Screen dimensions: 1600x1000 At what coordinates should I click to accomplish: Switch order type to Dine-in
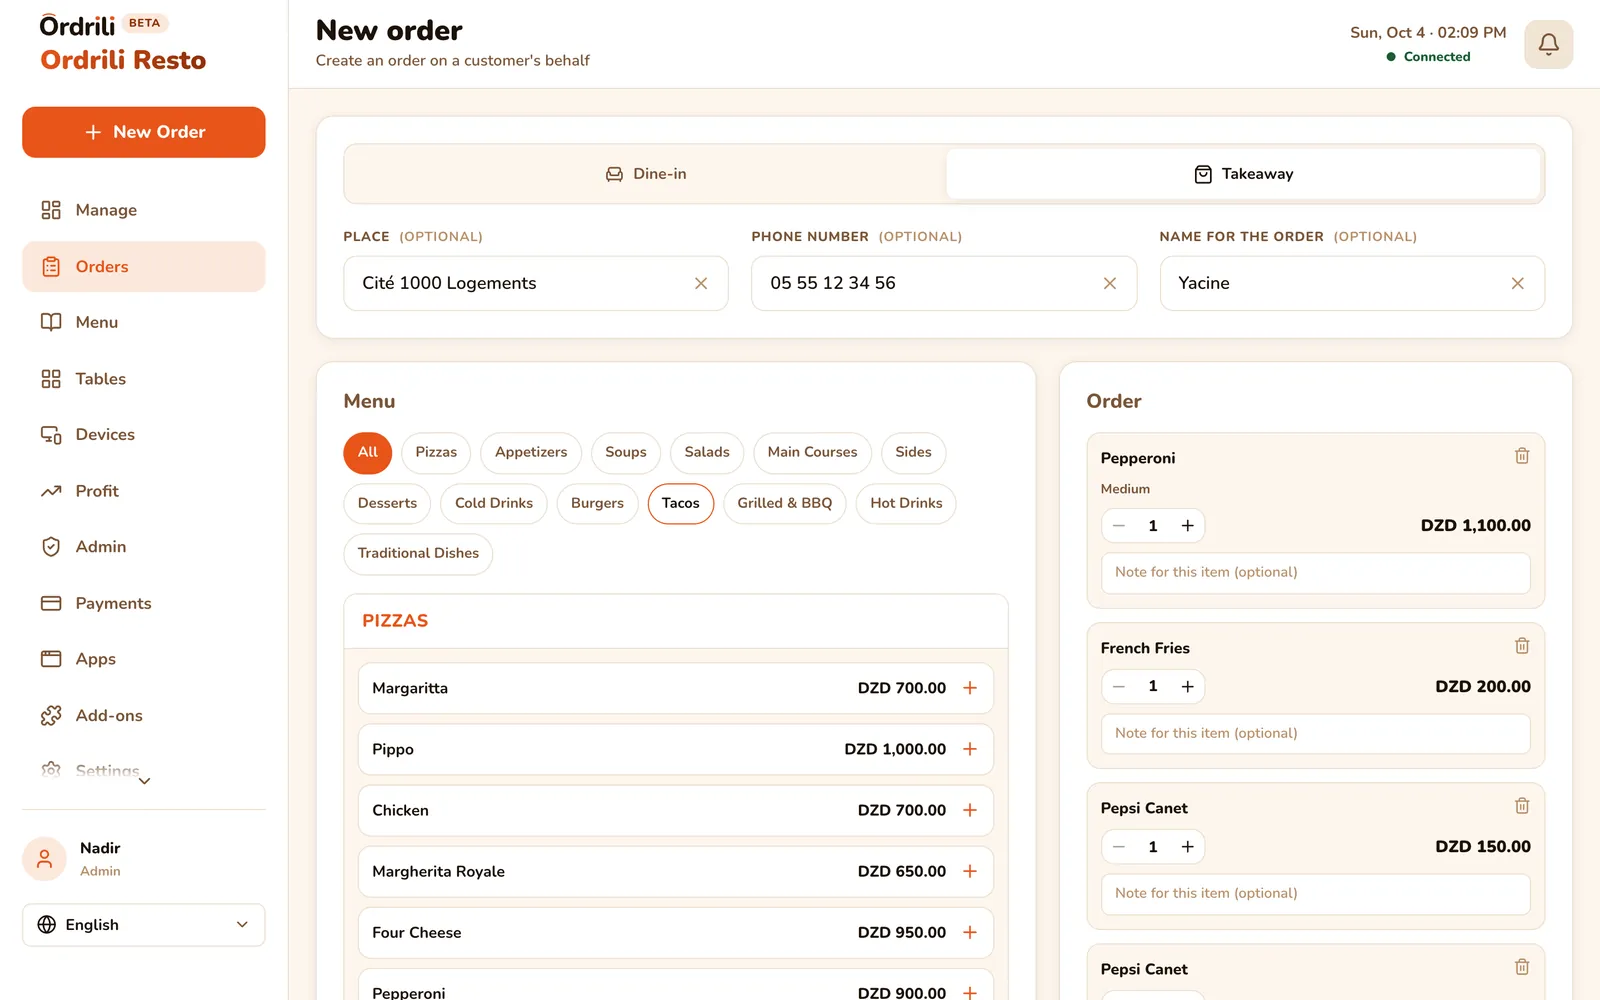point(646,174)
